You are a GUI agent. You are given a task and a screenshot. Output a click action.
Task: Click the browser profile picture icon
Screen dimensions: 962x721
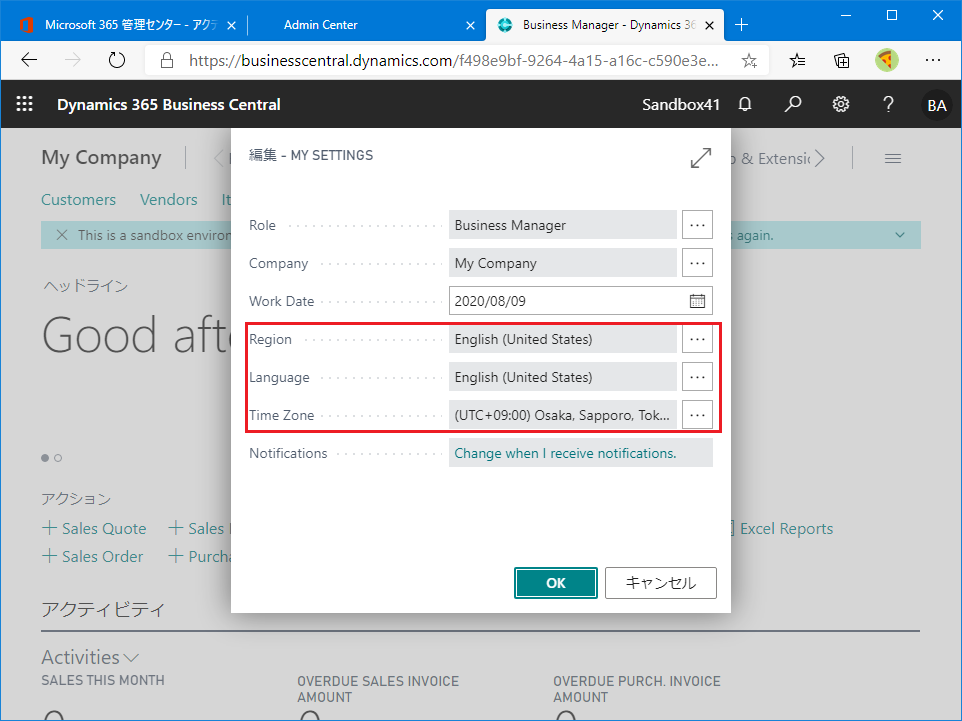coord(887,60)
